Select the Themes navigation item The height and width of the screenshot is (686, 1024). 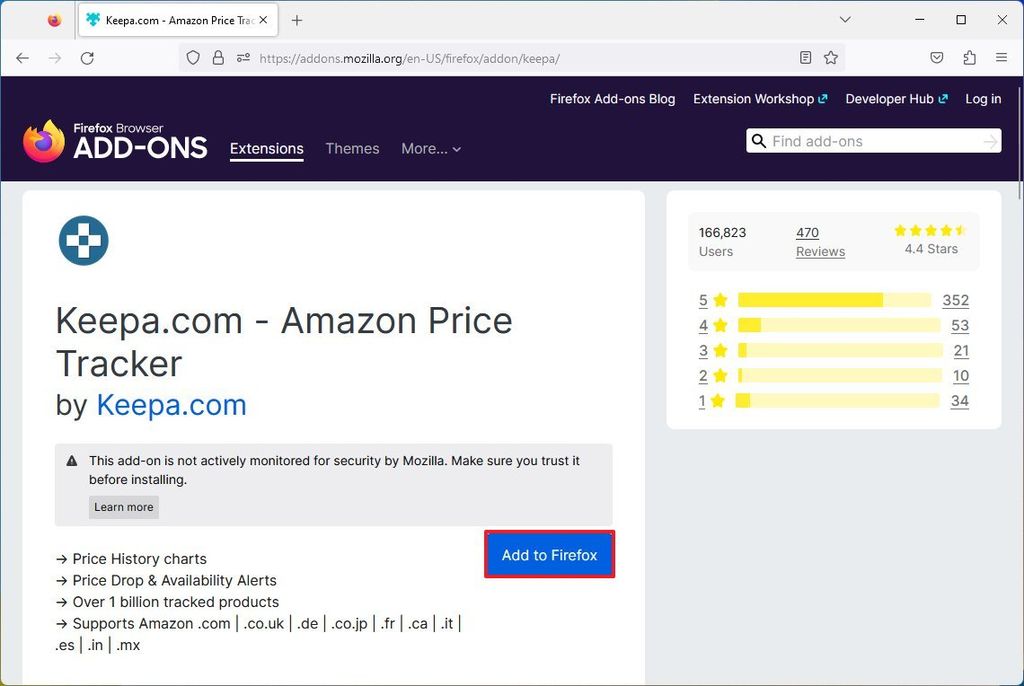[352, 148]
